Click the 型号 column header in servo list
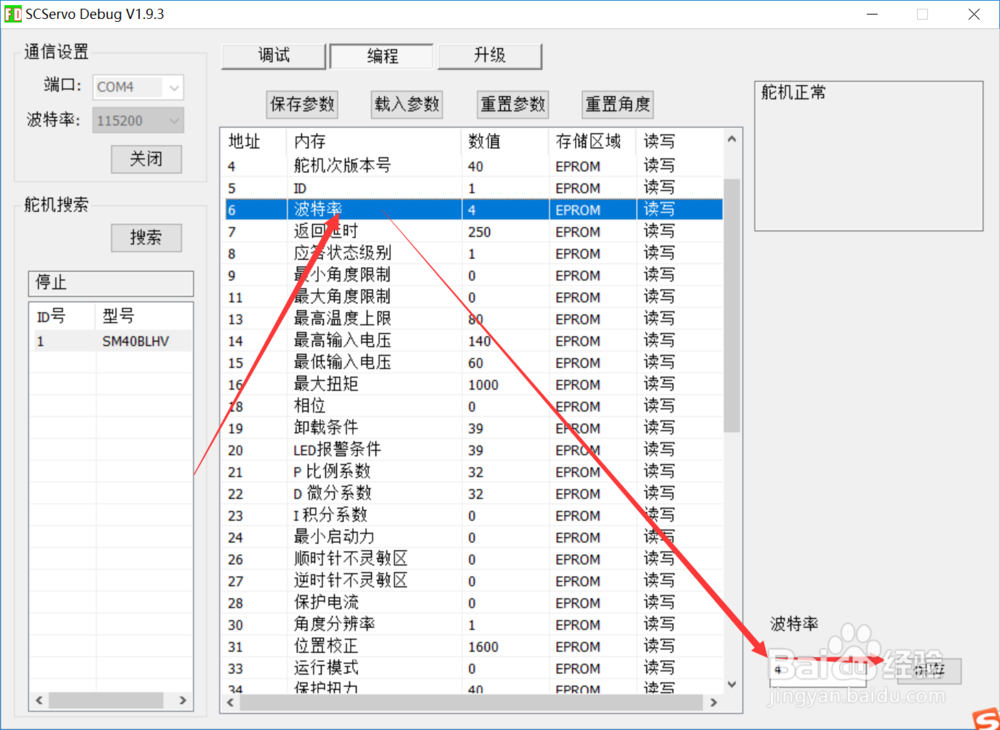This screenshot has width=1000, height=730. coord(144,316)
